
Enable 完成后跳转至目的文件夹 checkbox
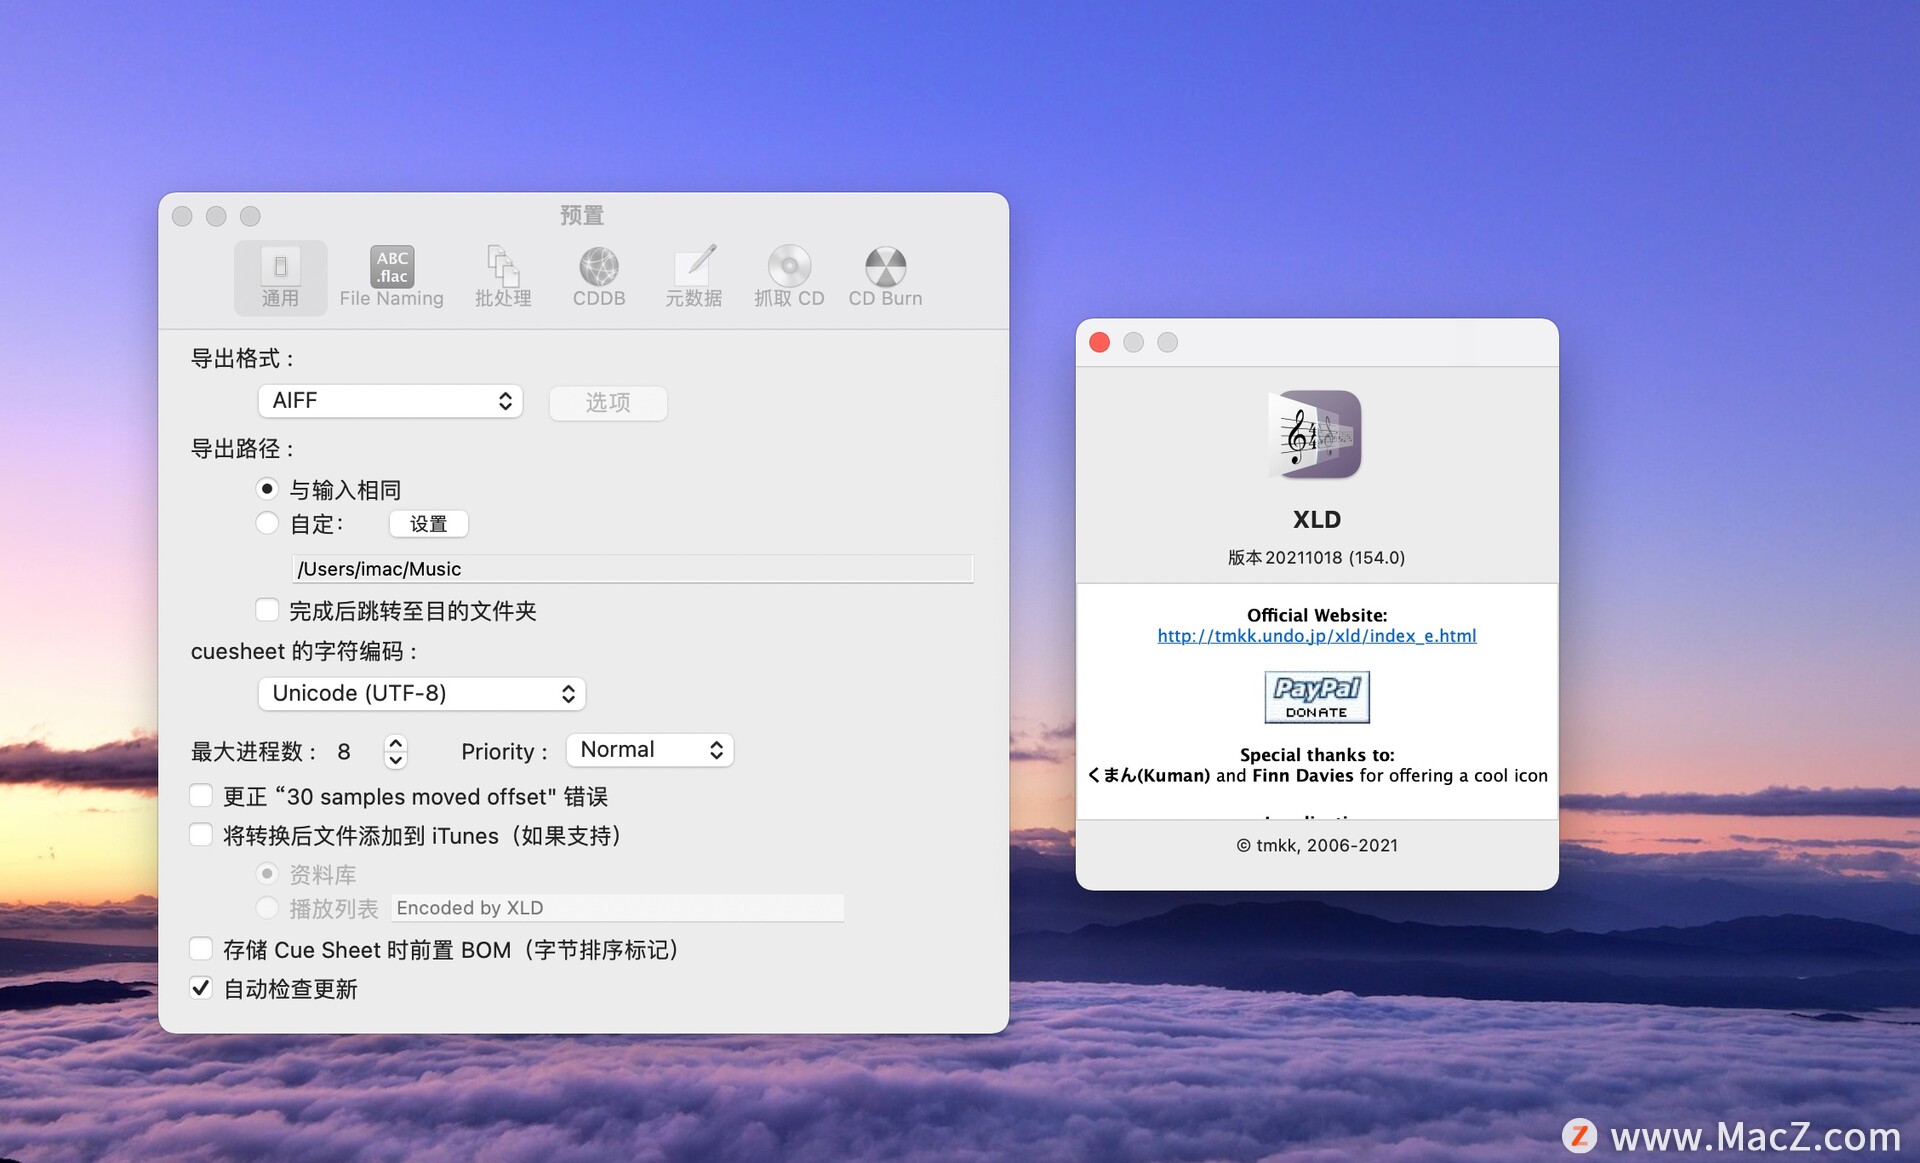[x=267, y=610]
